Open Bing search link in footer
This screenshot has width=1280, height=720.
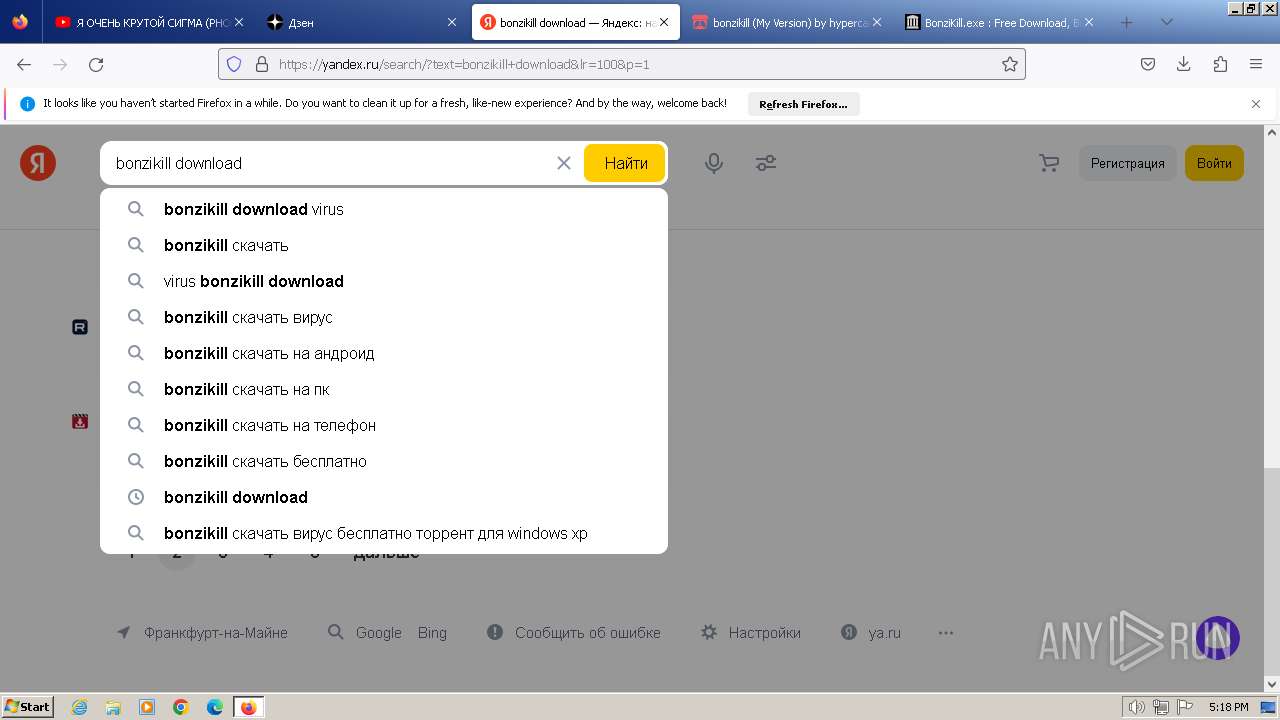432,633
